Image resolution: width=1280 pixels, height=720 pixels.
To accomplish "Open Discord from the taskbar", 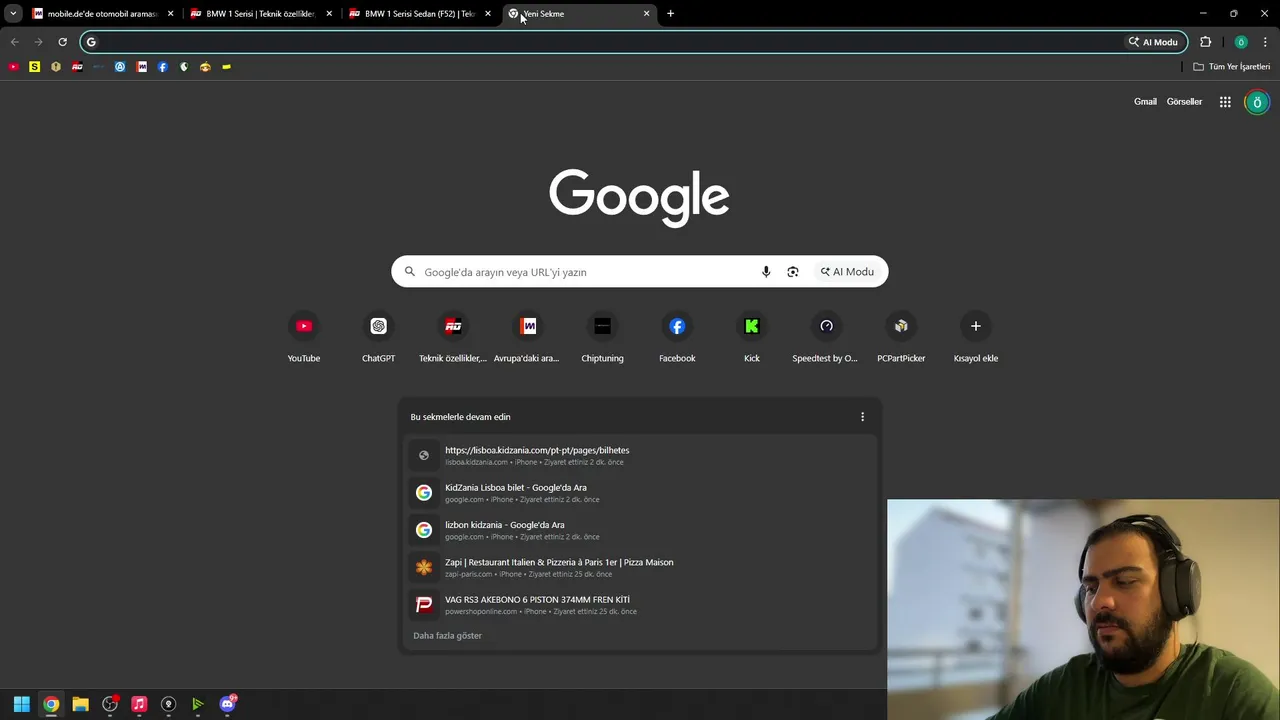I will 227,704.
